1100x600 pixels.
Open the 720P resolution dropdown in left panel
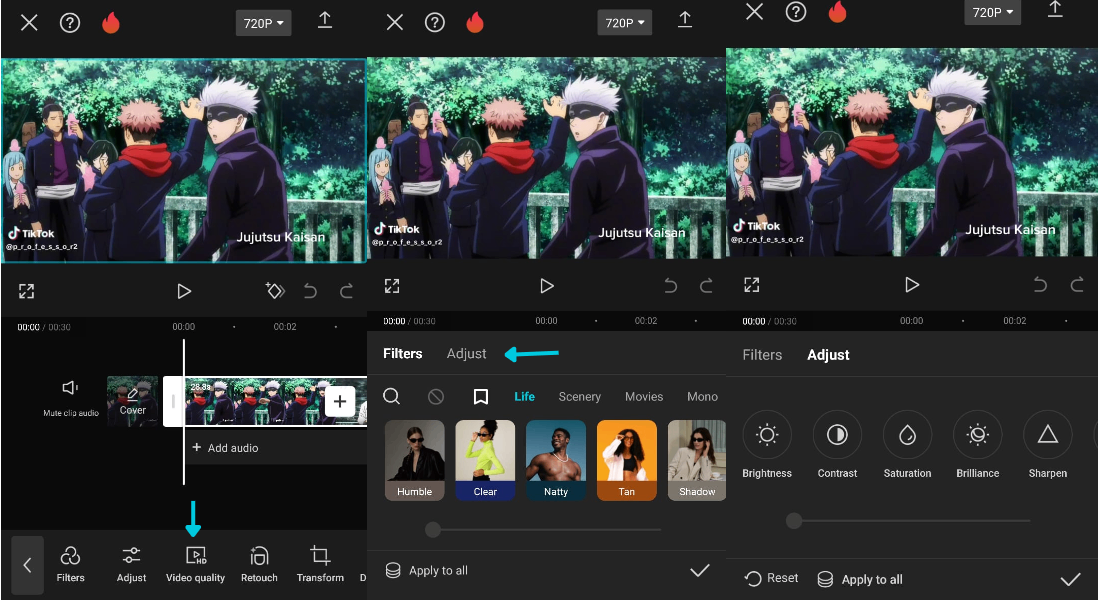[263, 23]
